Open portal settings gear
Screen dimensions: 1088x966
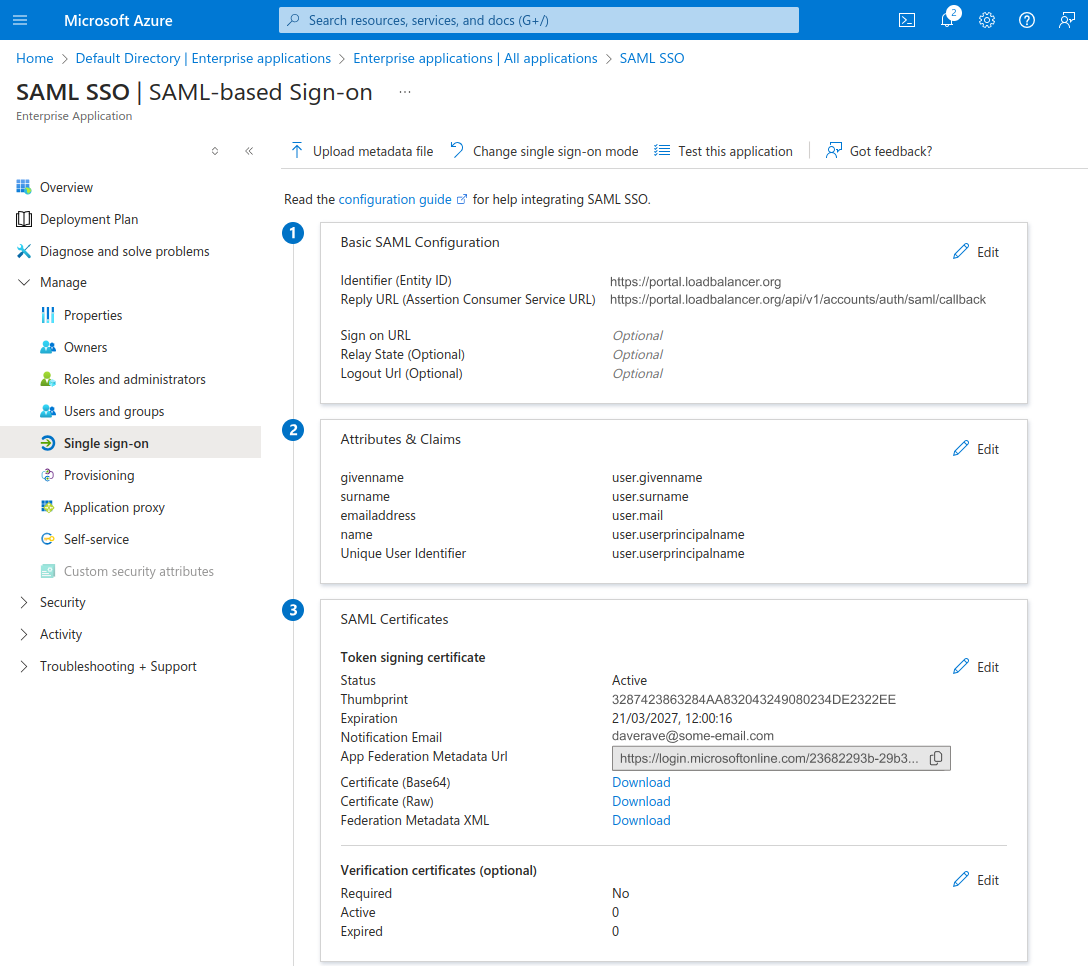(987, 20)
